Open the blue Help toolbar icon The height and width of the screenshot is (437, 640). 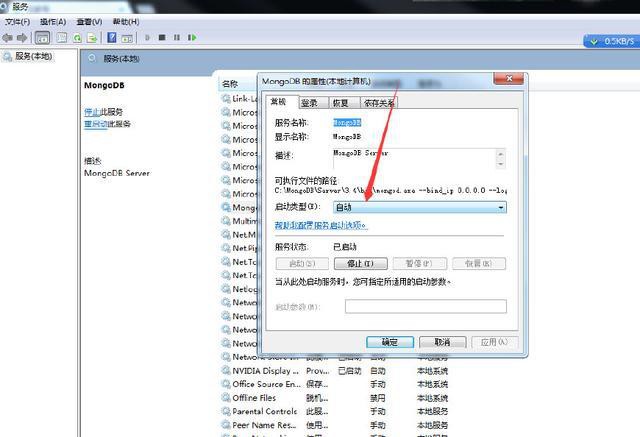tap(111, 38)
